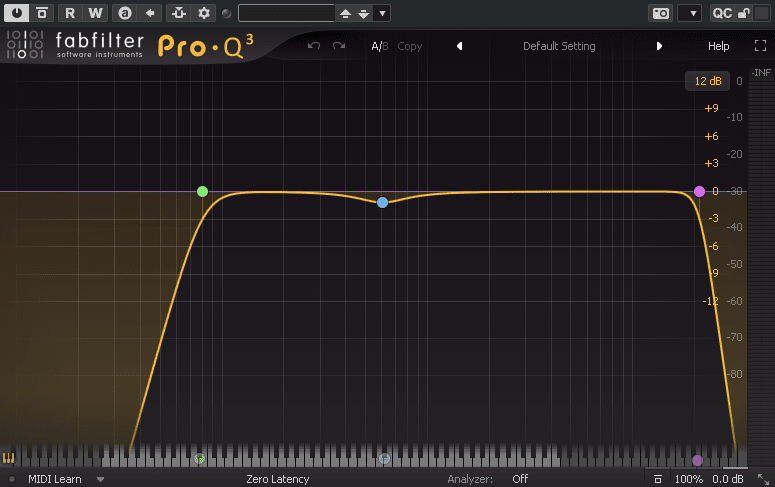This screenshot has width=775, height=487.
Task: Click the blank box right of the lock
Action: tap(762, 13)
